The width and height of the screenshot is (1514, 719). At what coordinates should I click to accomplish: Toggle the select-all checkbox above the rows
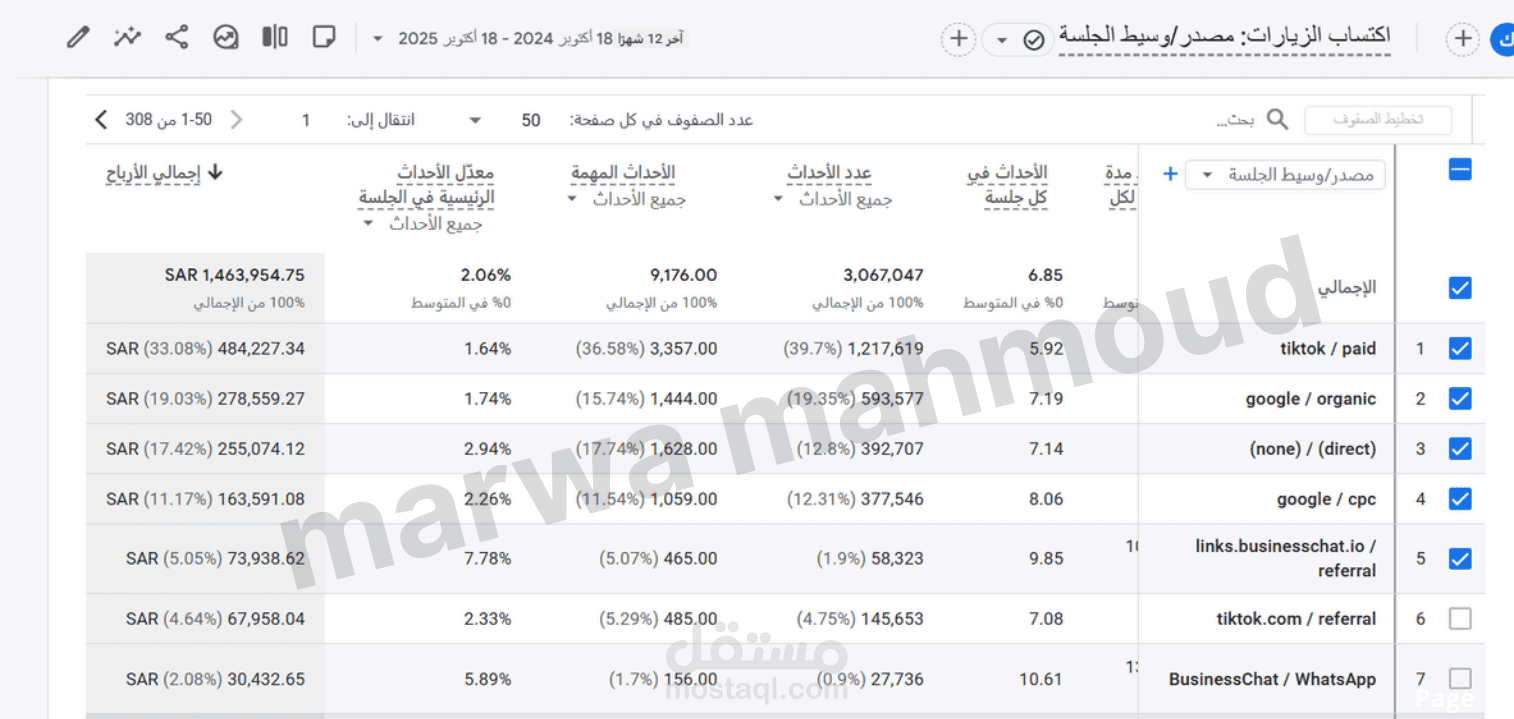pyautogui.click(x=1460, y=167)
